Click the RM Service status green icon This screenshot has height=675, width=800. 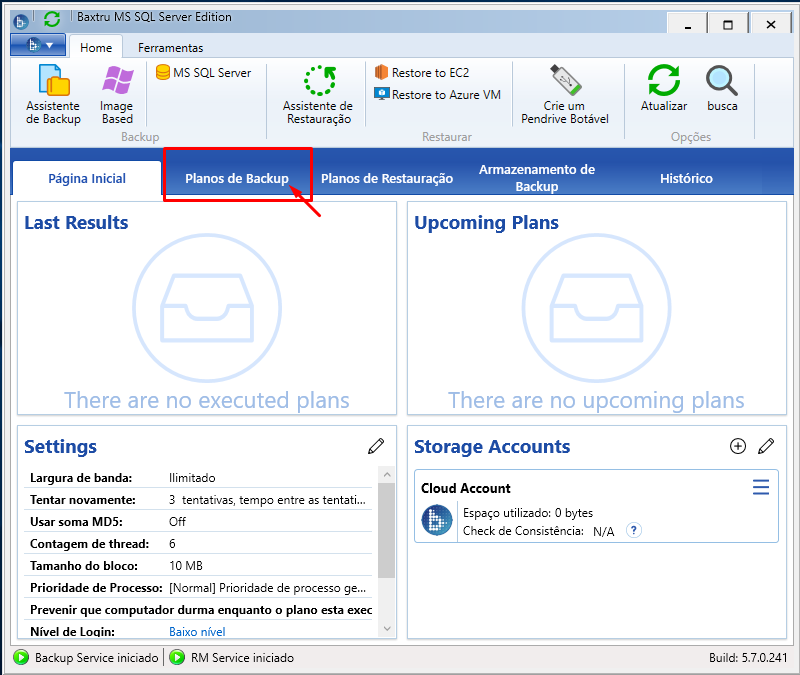tap(177, 657)
